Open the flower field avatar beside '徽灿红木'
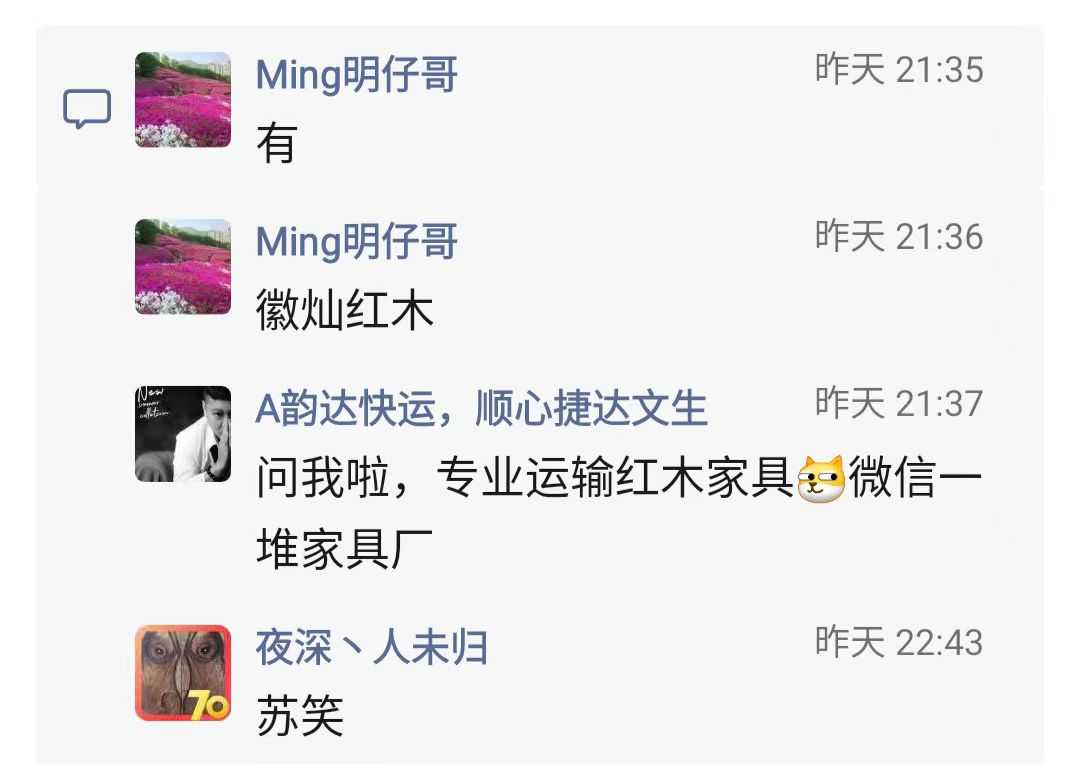The height and width of the screenshot is (784, 1080). tap(183, 267)
